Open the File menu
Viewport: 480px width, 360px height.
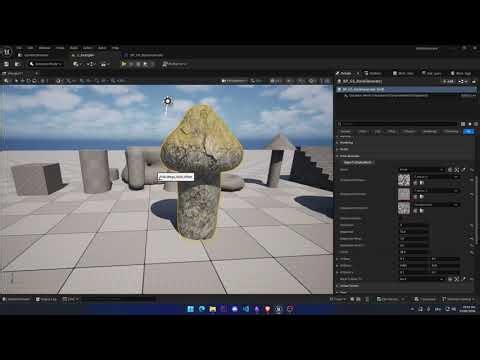[19, 48]
